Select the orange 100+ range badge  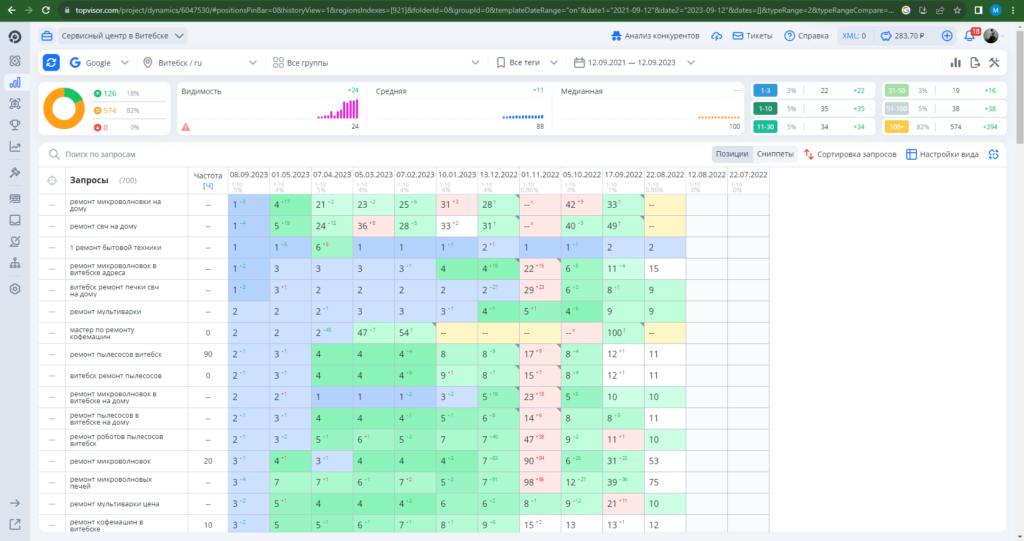896,127
